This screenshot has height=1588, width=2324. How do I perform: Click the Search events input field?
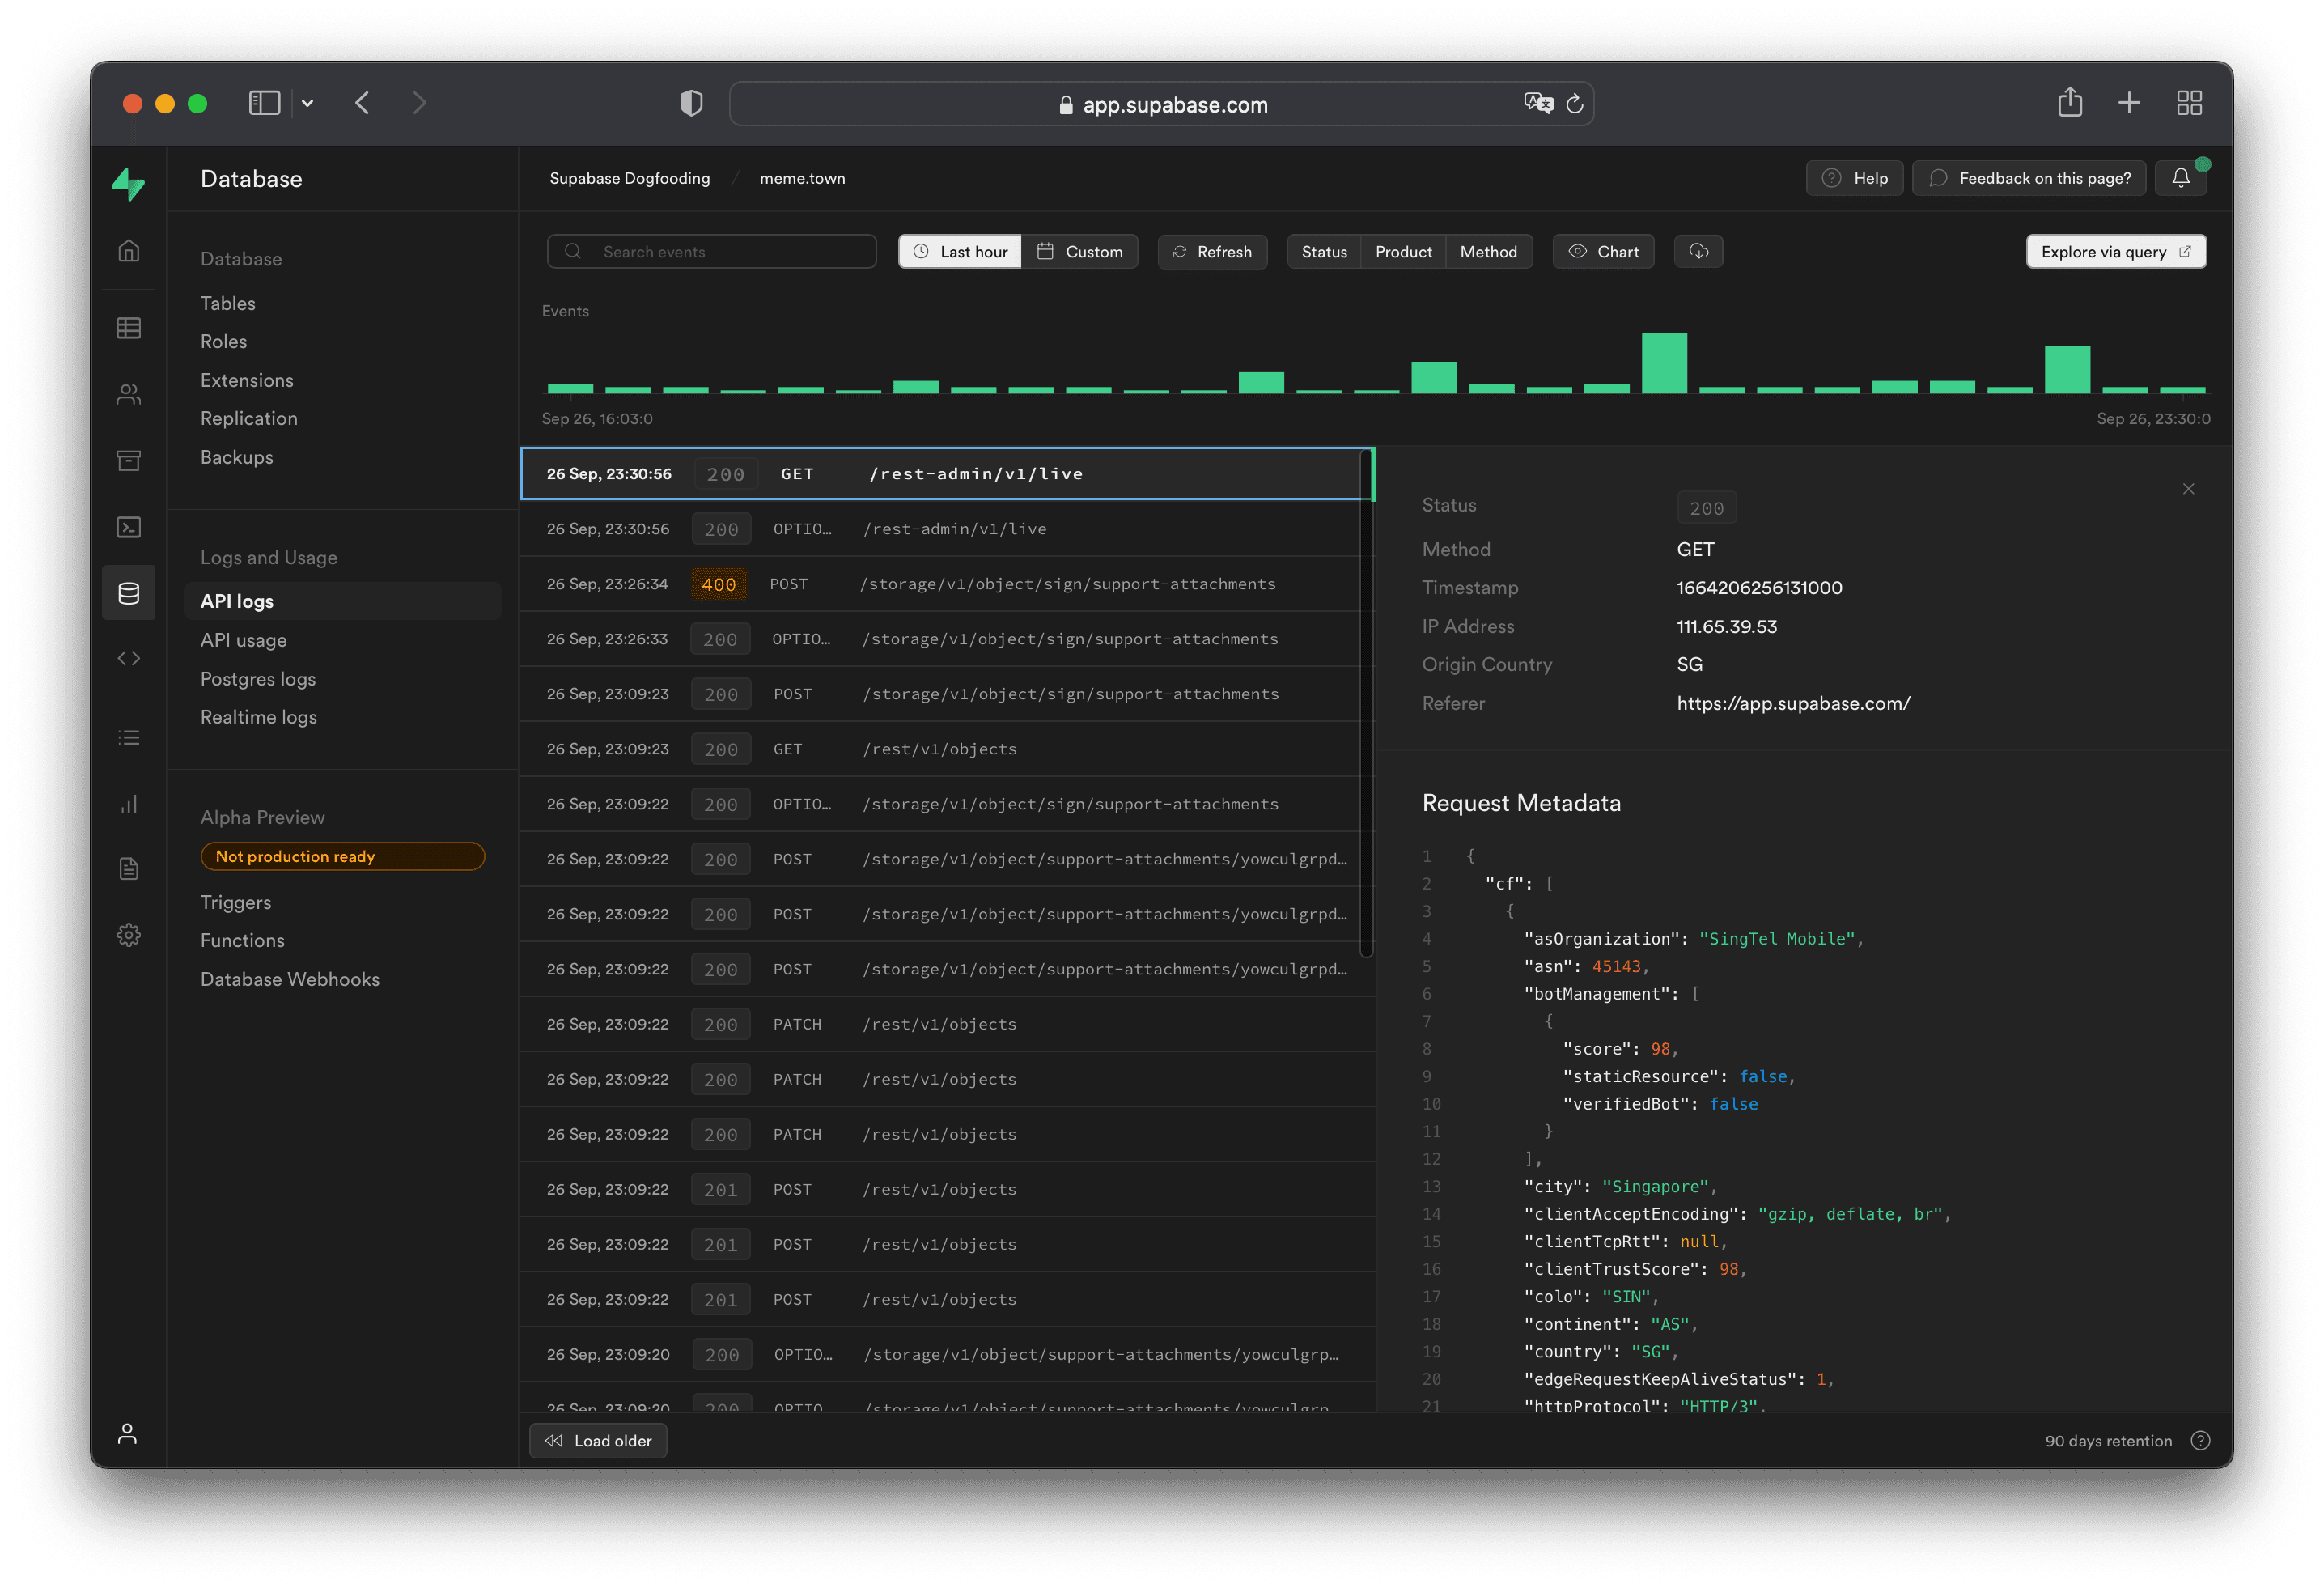(x=712, y=252)
